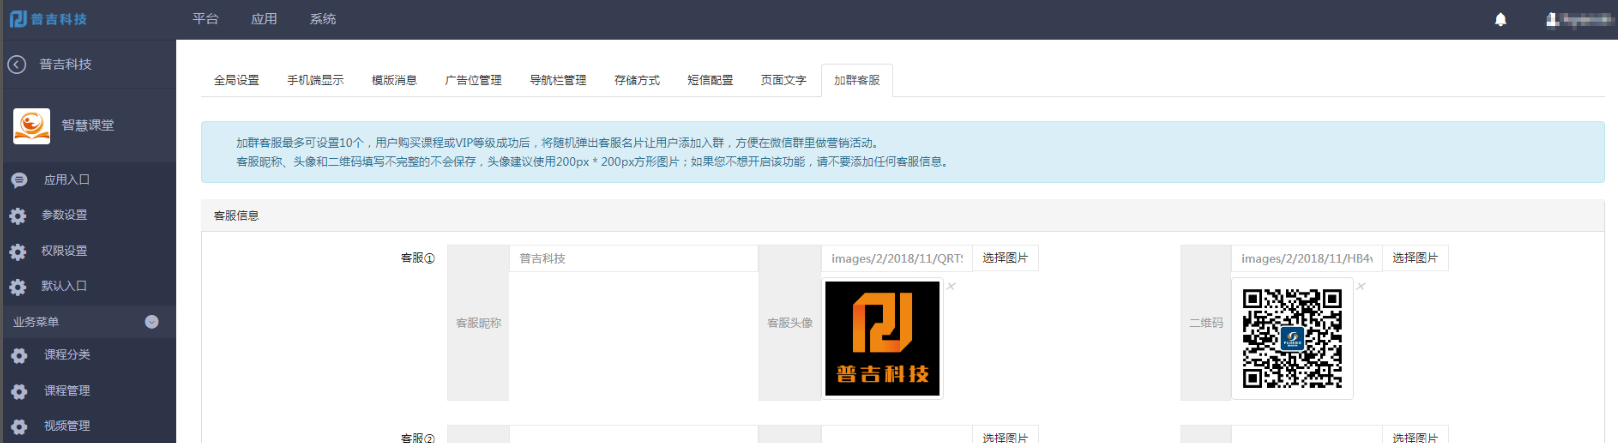Click the 视频管理 gear icon
Viewport: 1618px width, 443px height.
[19, 427]
